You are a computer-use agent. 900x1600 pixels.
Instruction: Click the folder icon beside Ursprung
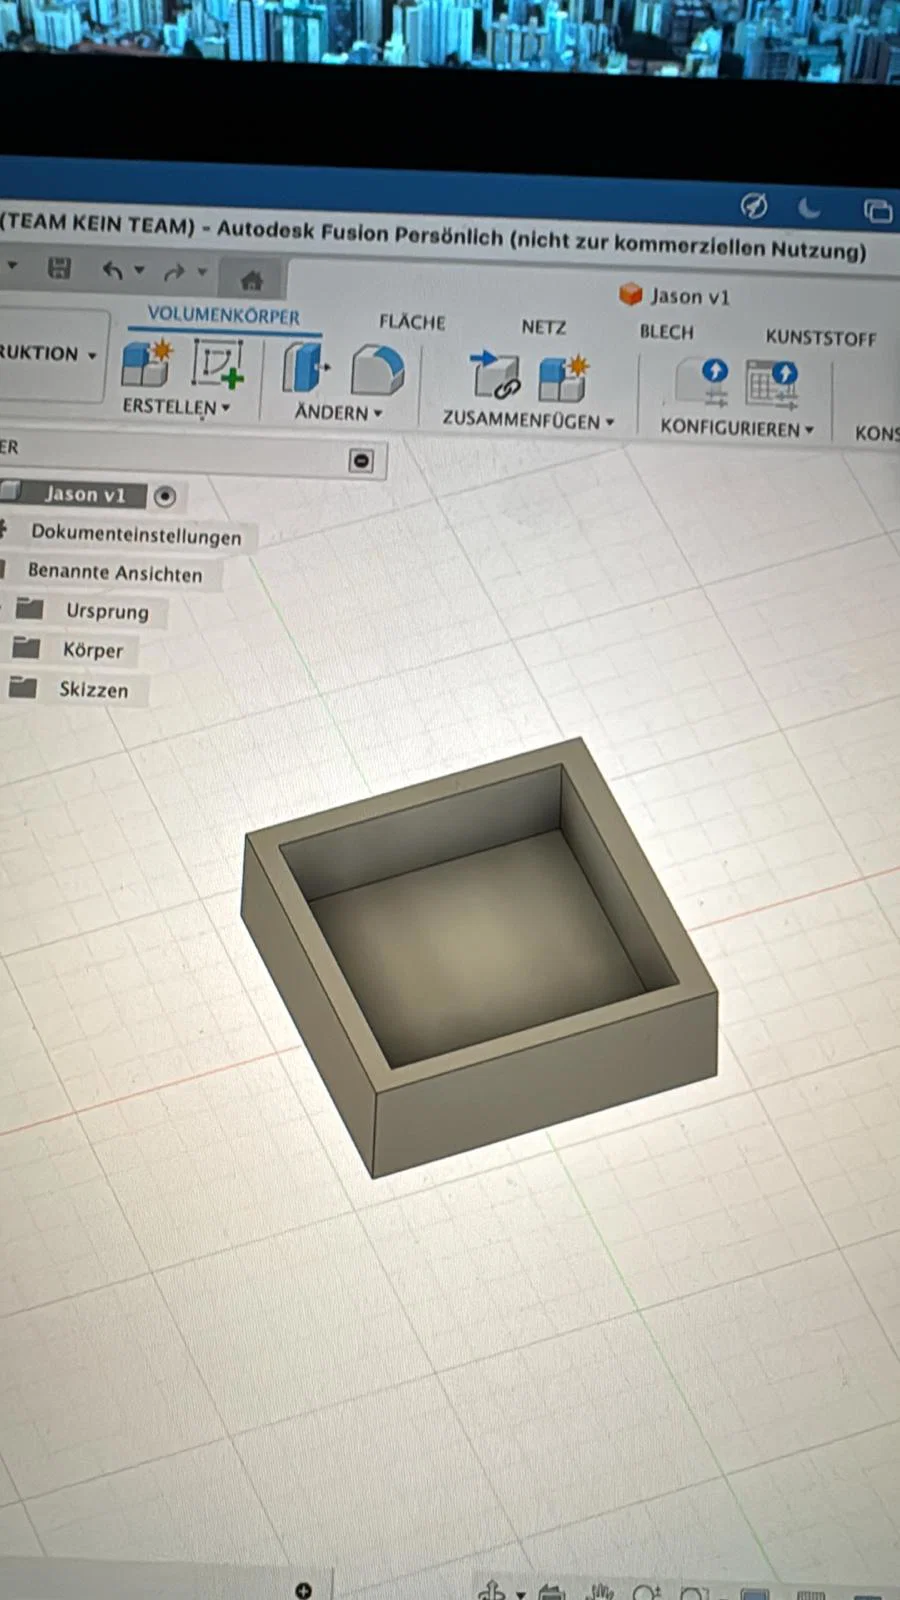30,608
